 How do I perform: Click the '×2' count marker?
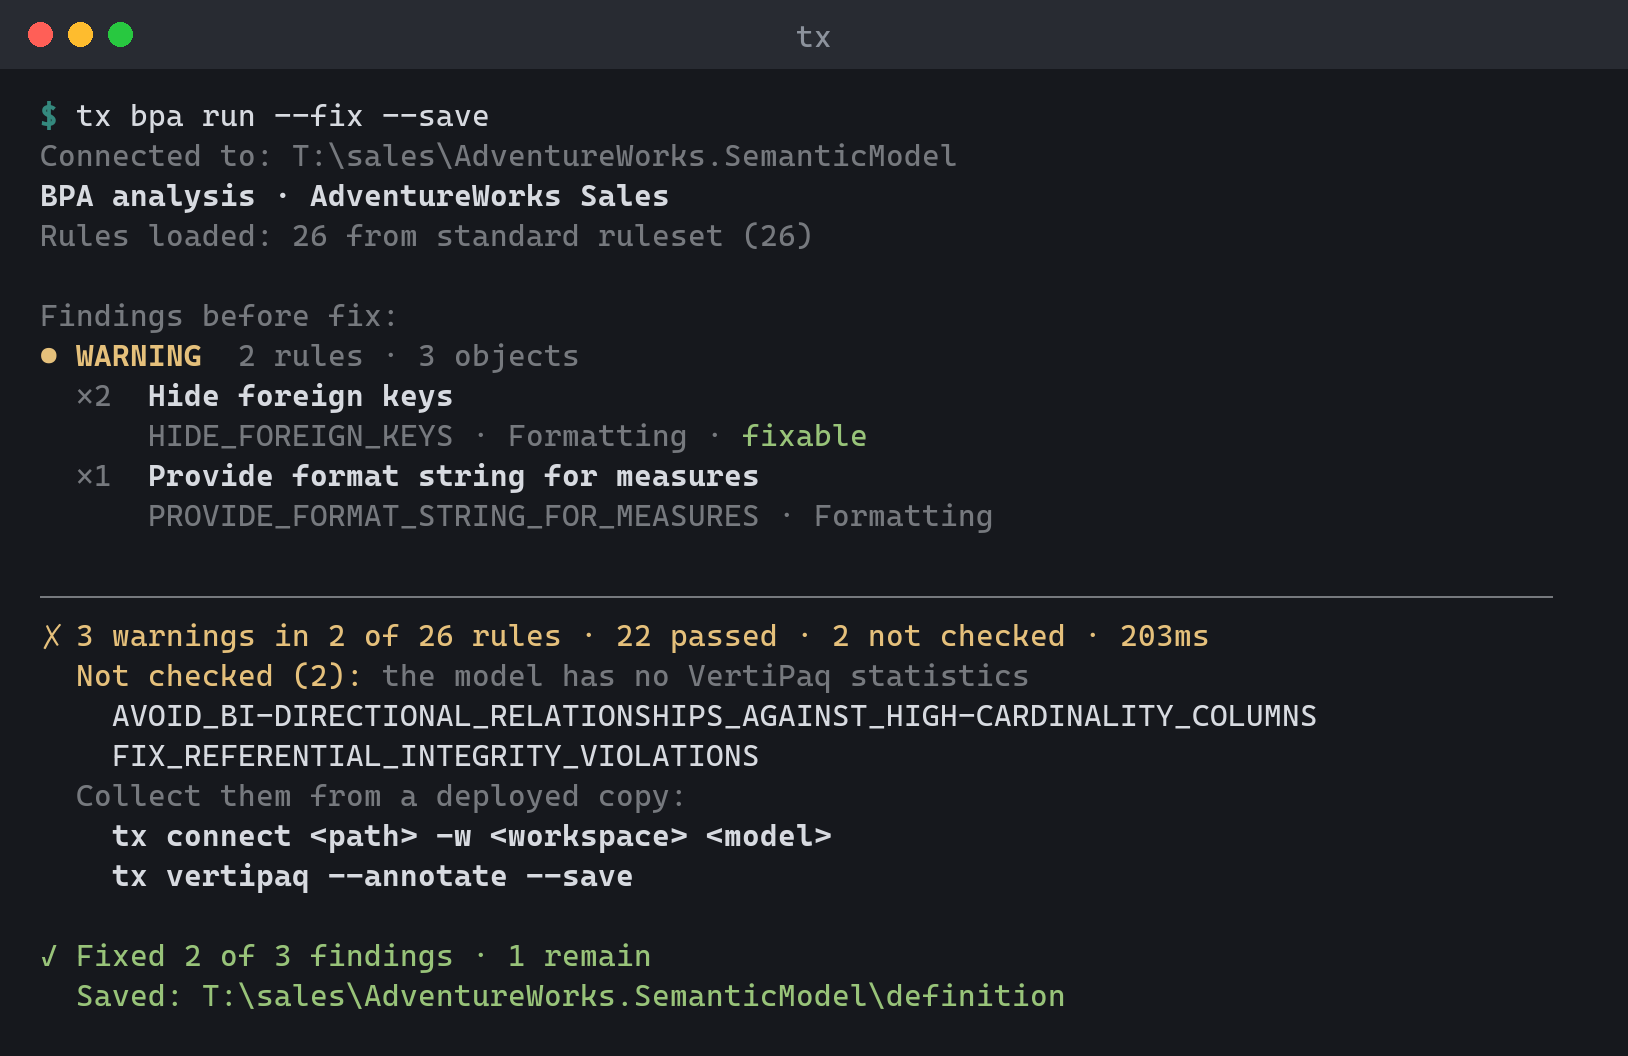click(x=94, y=396)
